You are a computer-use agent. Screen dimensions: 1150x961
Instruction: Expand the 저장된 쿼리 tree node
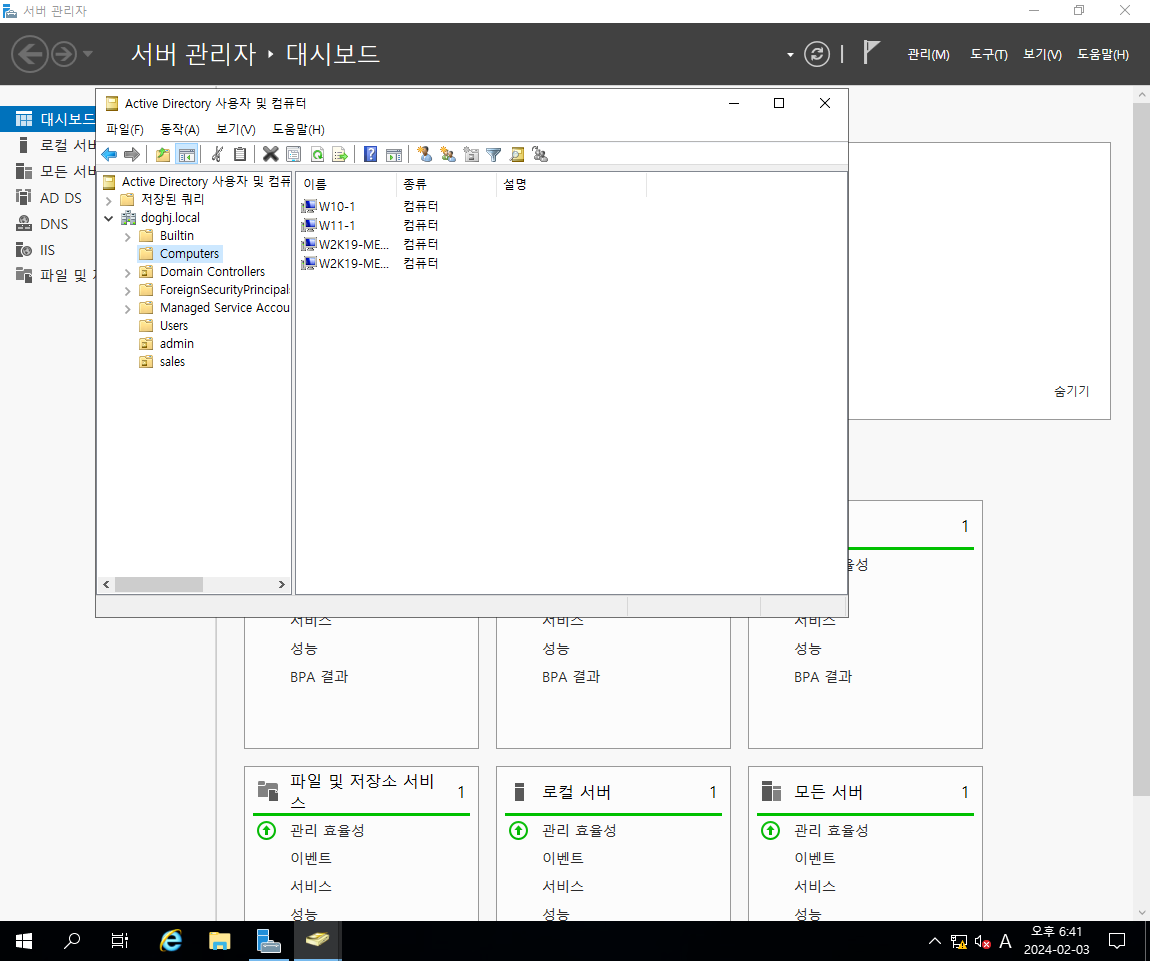(x=109, y=200)
